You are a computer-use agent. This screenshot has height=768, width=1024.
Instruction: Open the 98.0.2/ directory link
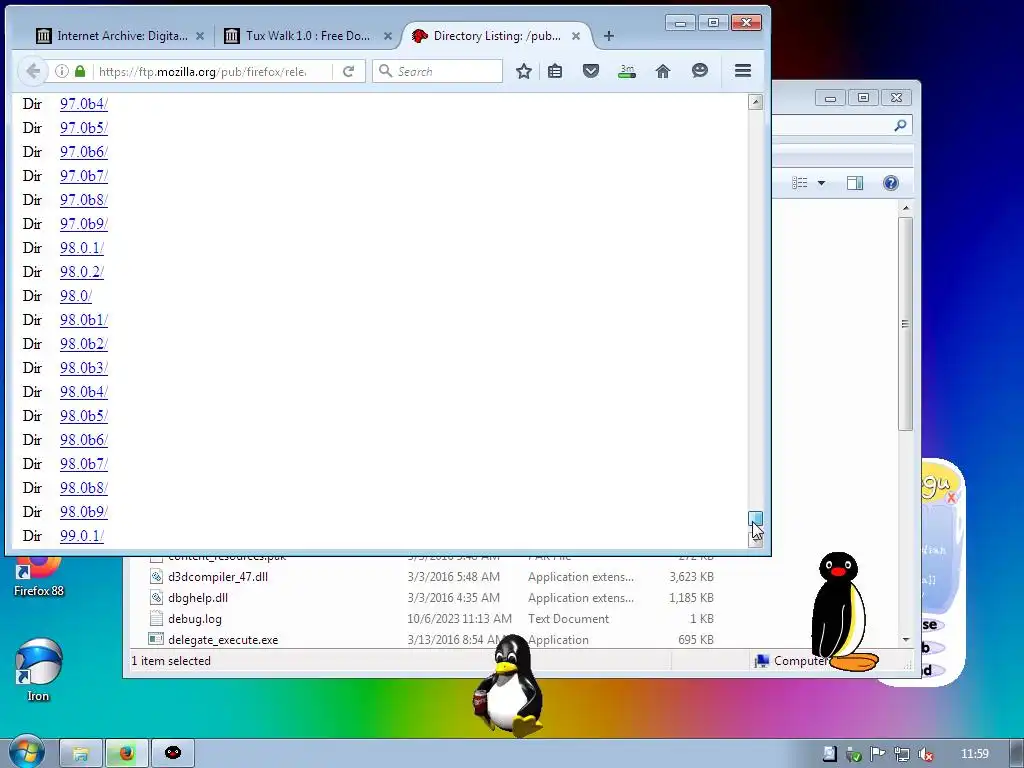coord(82,272)
